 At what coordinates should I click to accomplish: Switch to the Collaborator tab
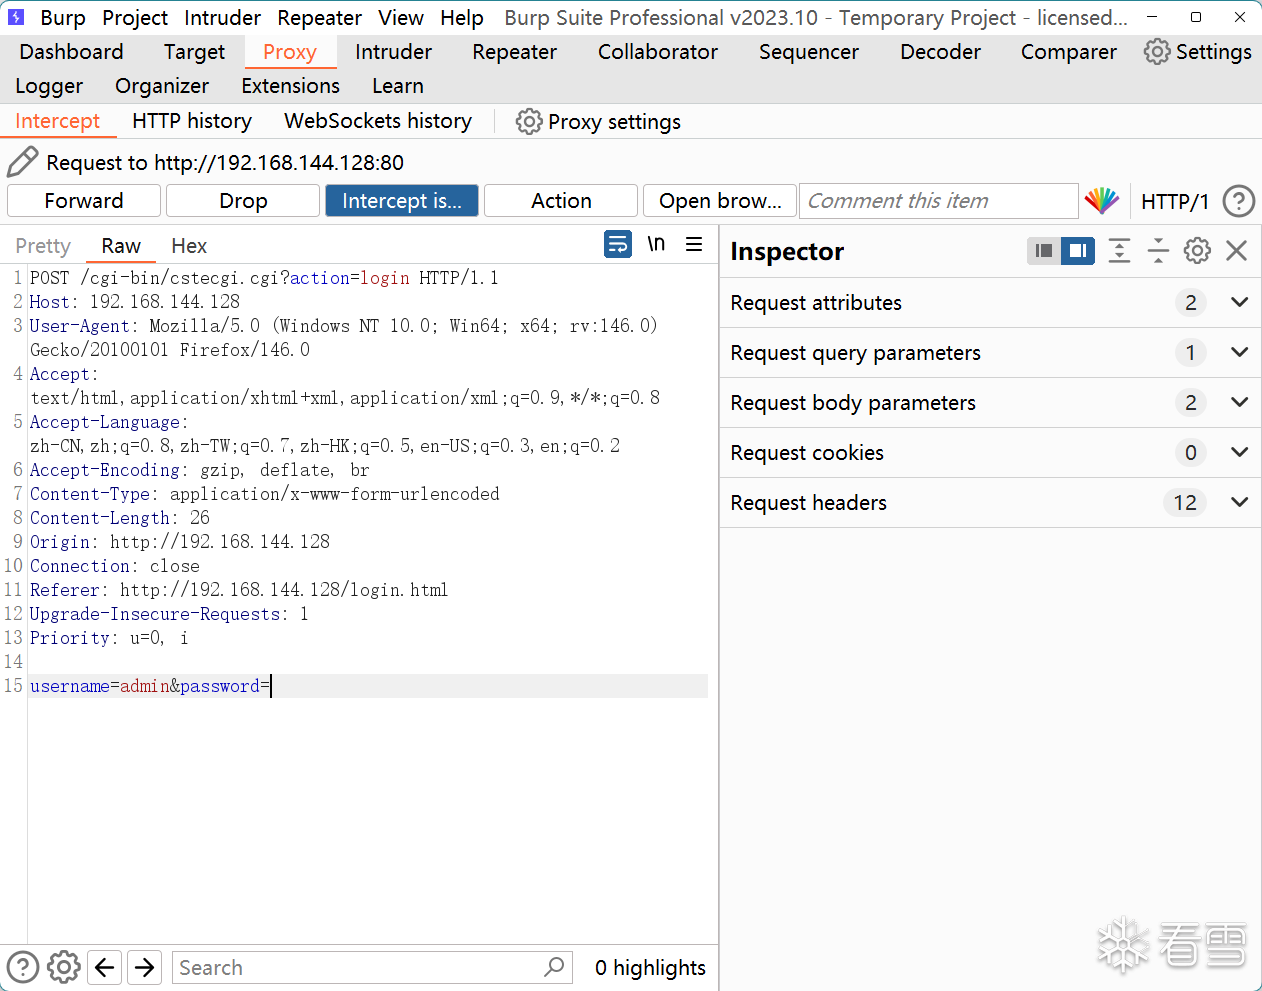pyautogui.click(x=658, y=52)
